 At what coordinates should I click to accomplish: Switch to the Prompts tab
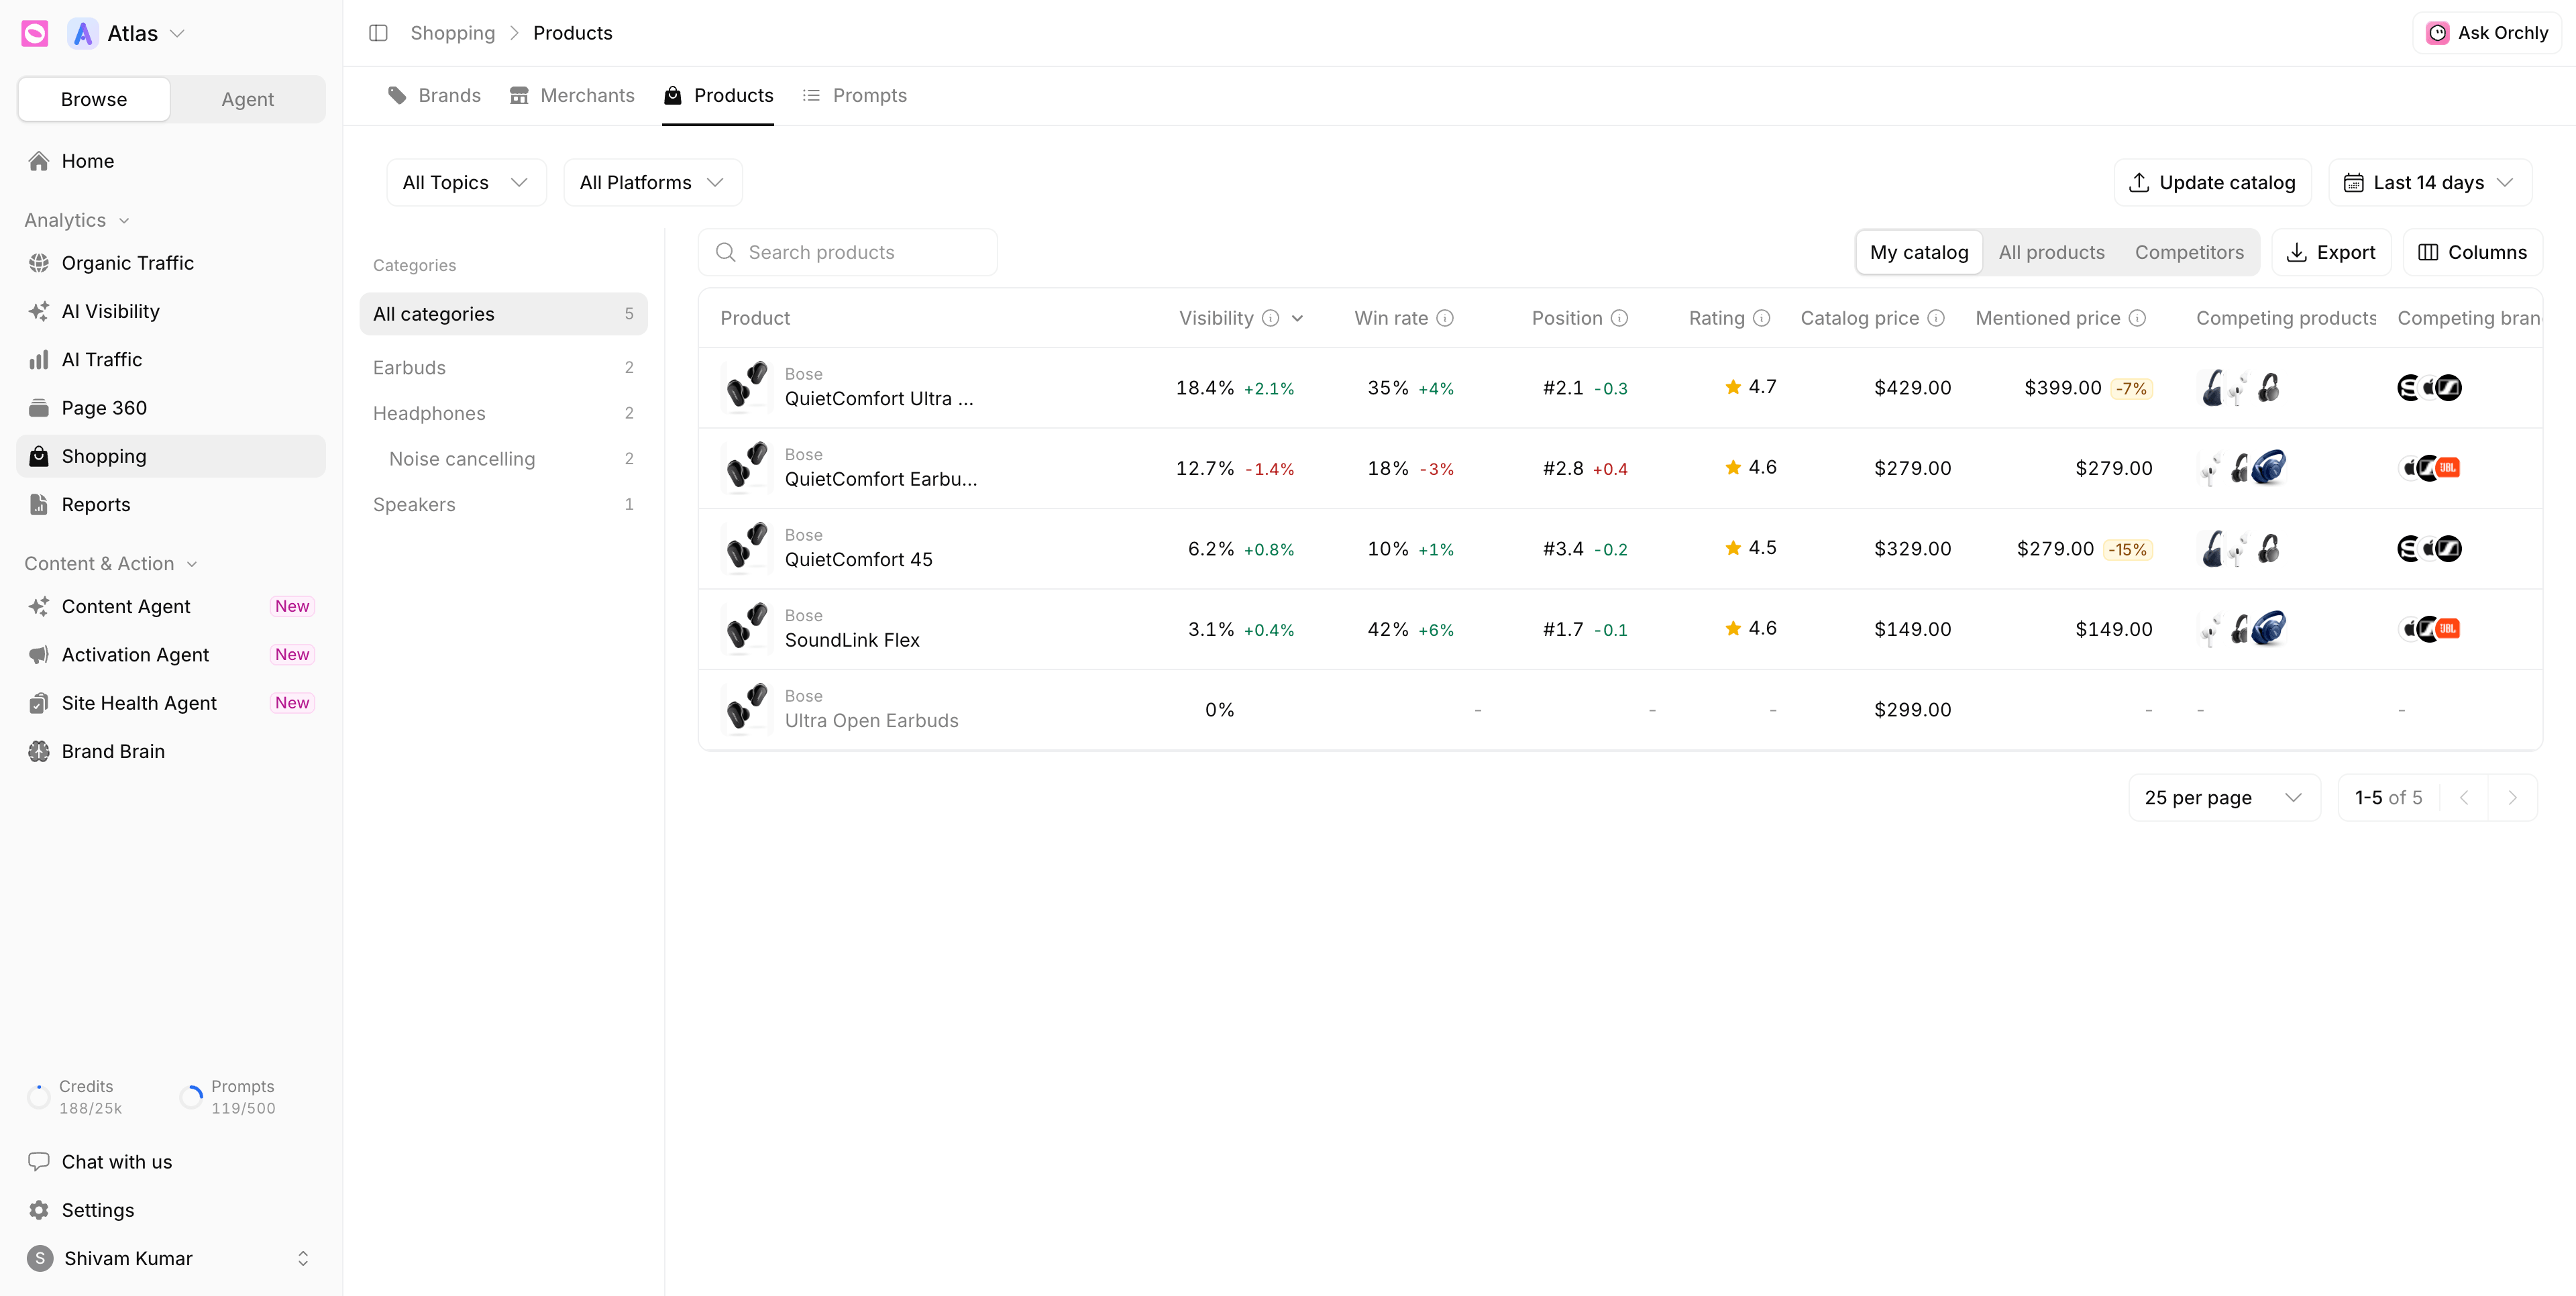(855, 95)
